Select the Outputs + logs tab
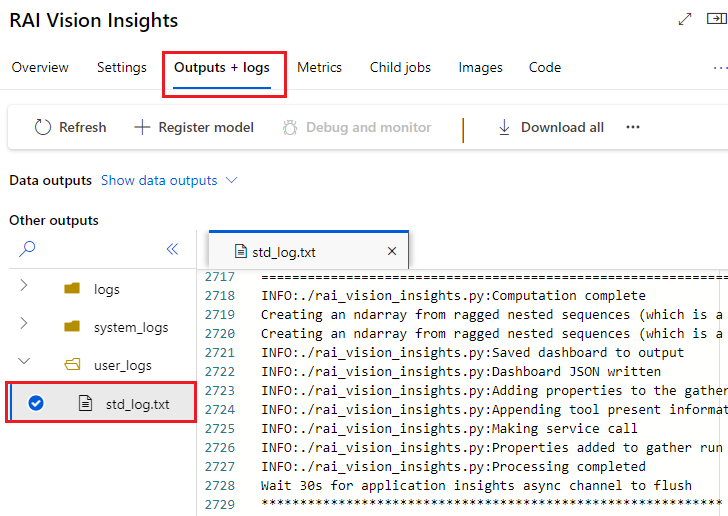The width and height of the screenshot is (728, 516). pyautogui.click(x=222, y=68)
